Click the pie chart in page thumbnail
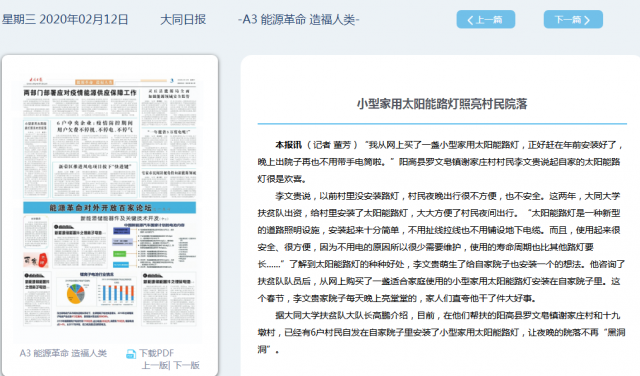640x376 pixels. coord(76,293)
